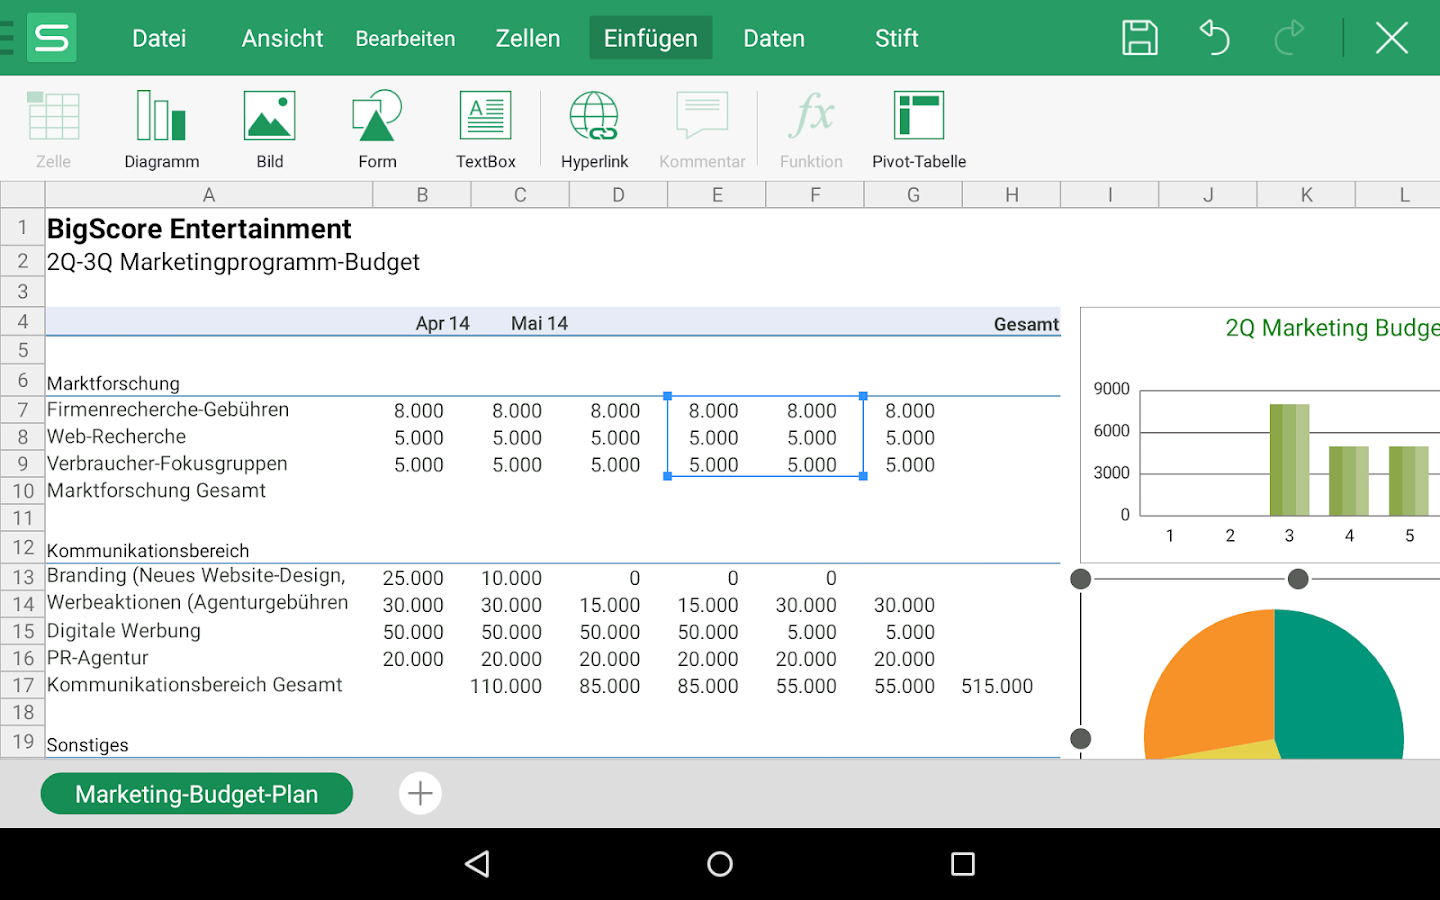Open the app logo menu
This screenshot has width=1440, height=900.
pos(51,38)
